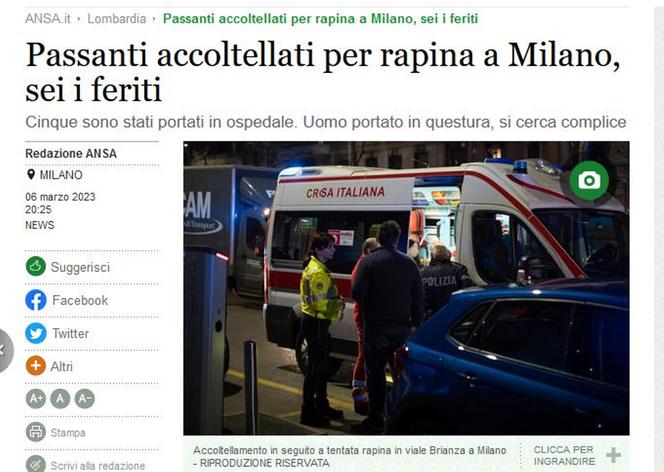Decrease font size with A- button

pyautogui.click(x=85, y=399)
